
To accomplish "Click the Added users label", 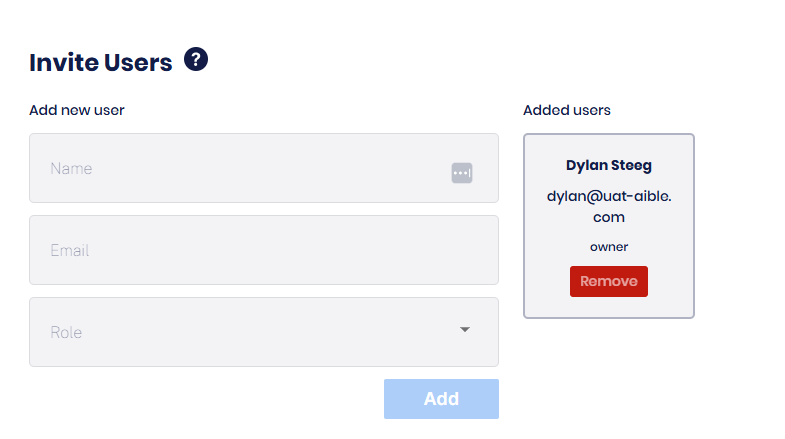I will coord(567,110).
